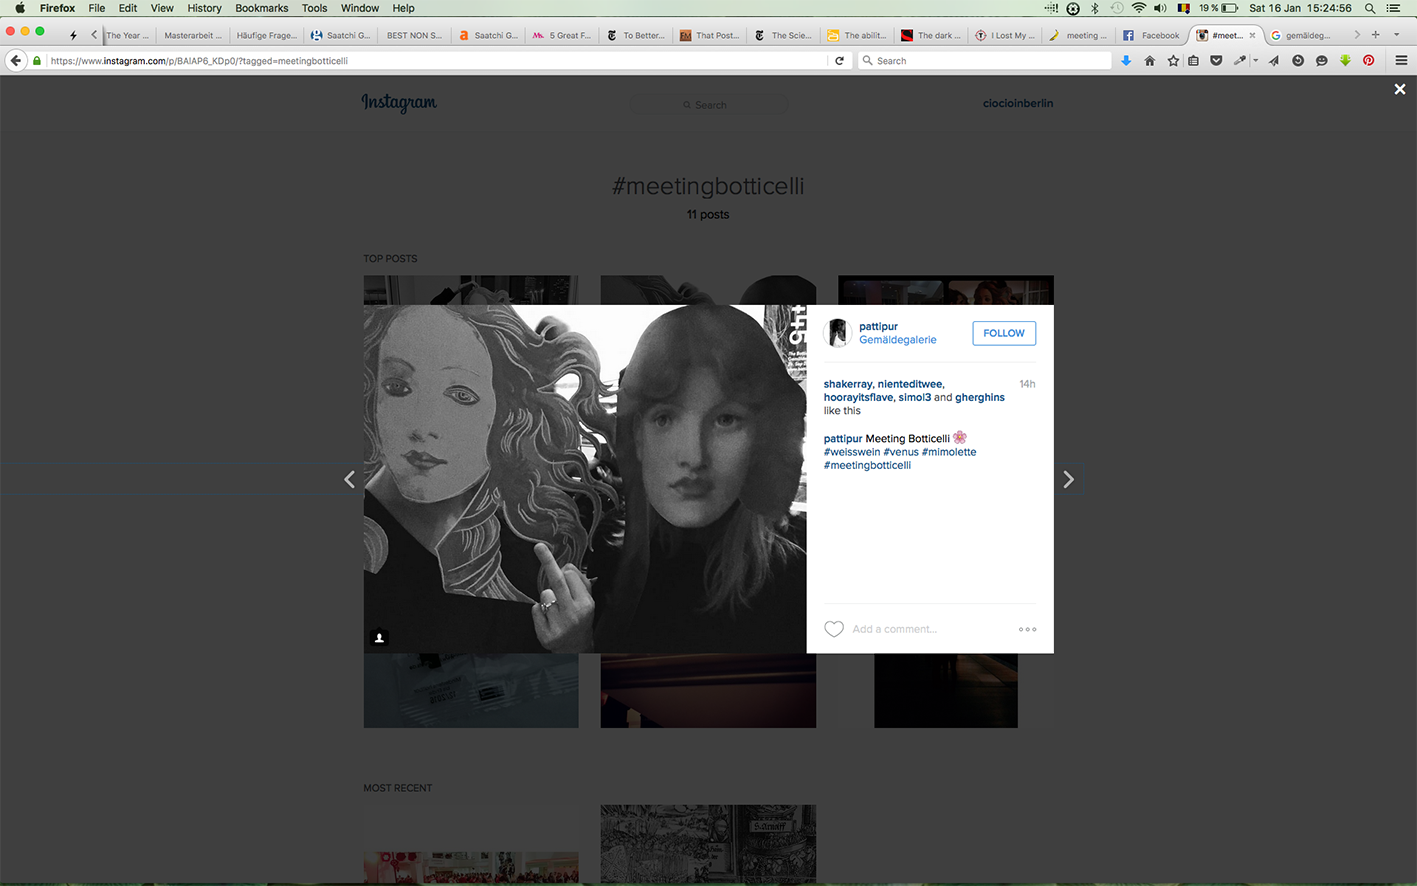Open the #venus hashtag
Screen dimensions: 1417x886
[901, 452]
